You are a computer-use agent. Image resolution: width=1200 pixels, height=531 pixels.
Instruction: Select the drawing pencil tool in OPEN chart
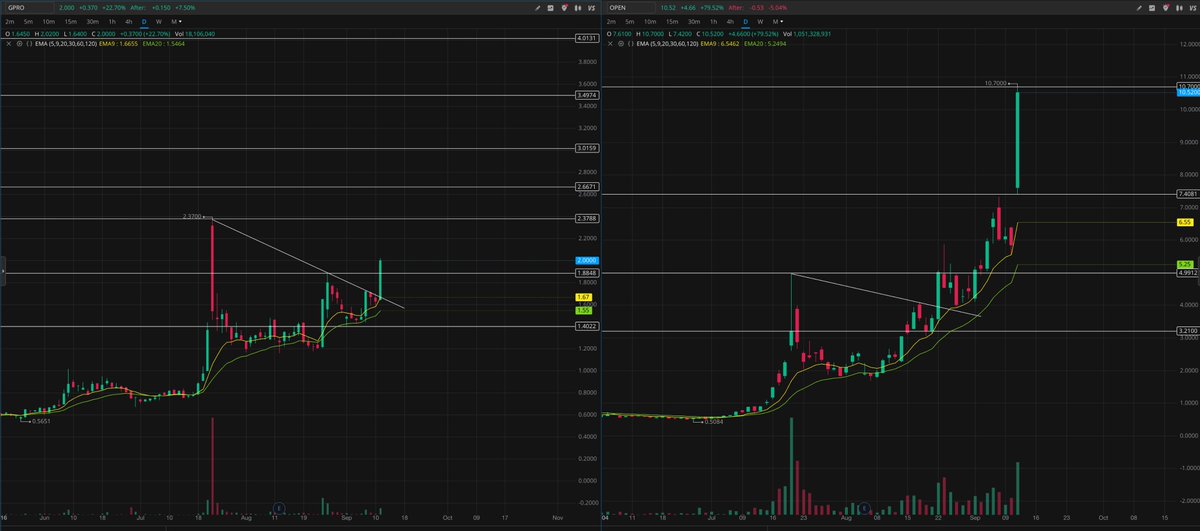[1139, 8]
